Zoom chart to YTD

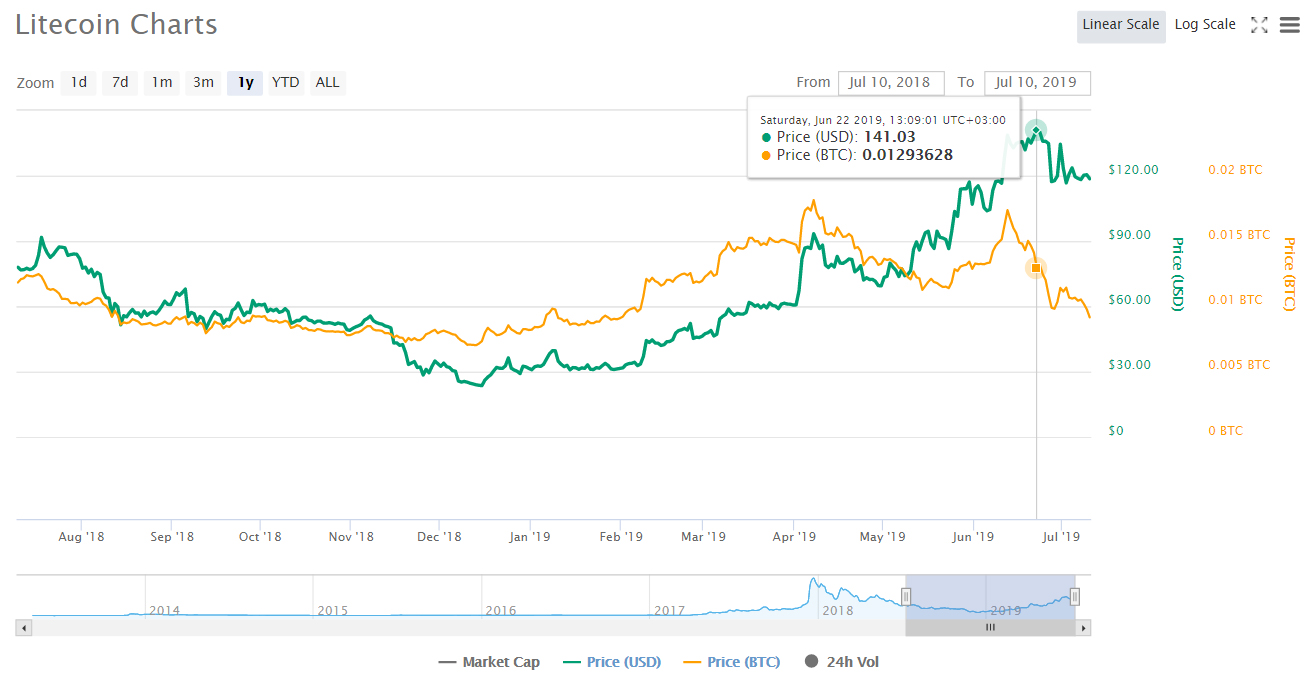[x=286, y=83]
